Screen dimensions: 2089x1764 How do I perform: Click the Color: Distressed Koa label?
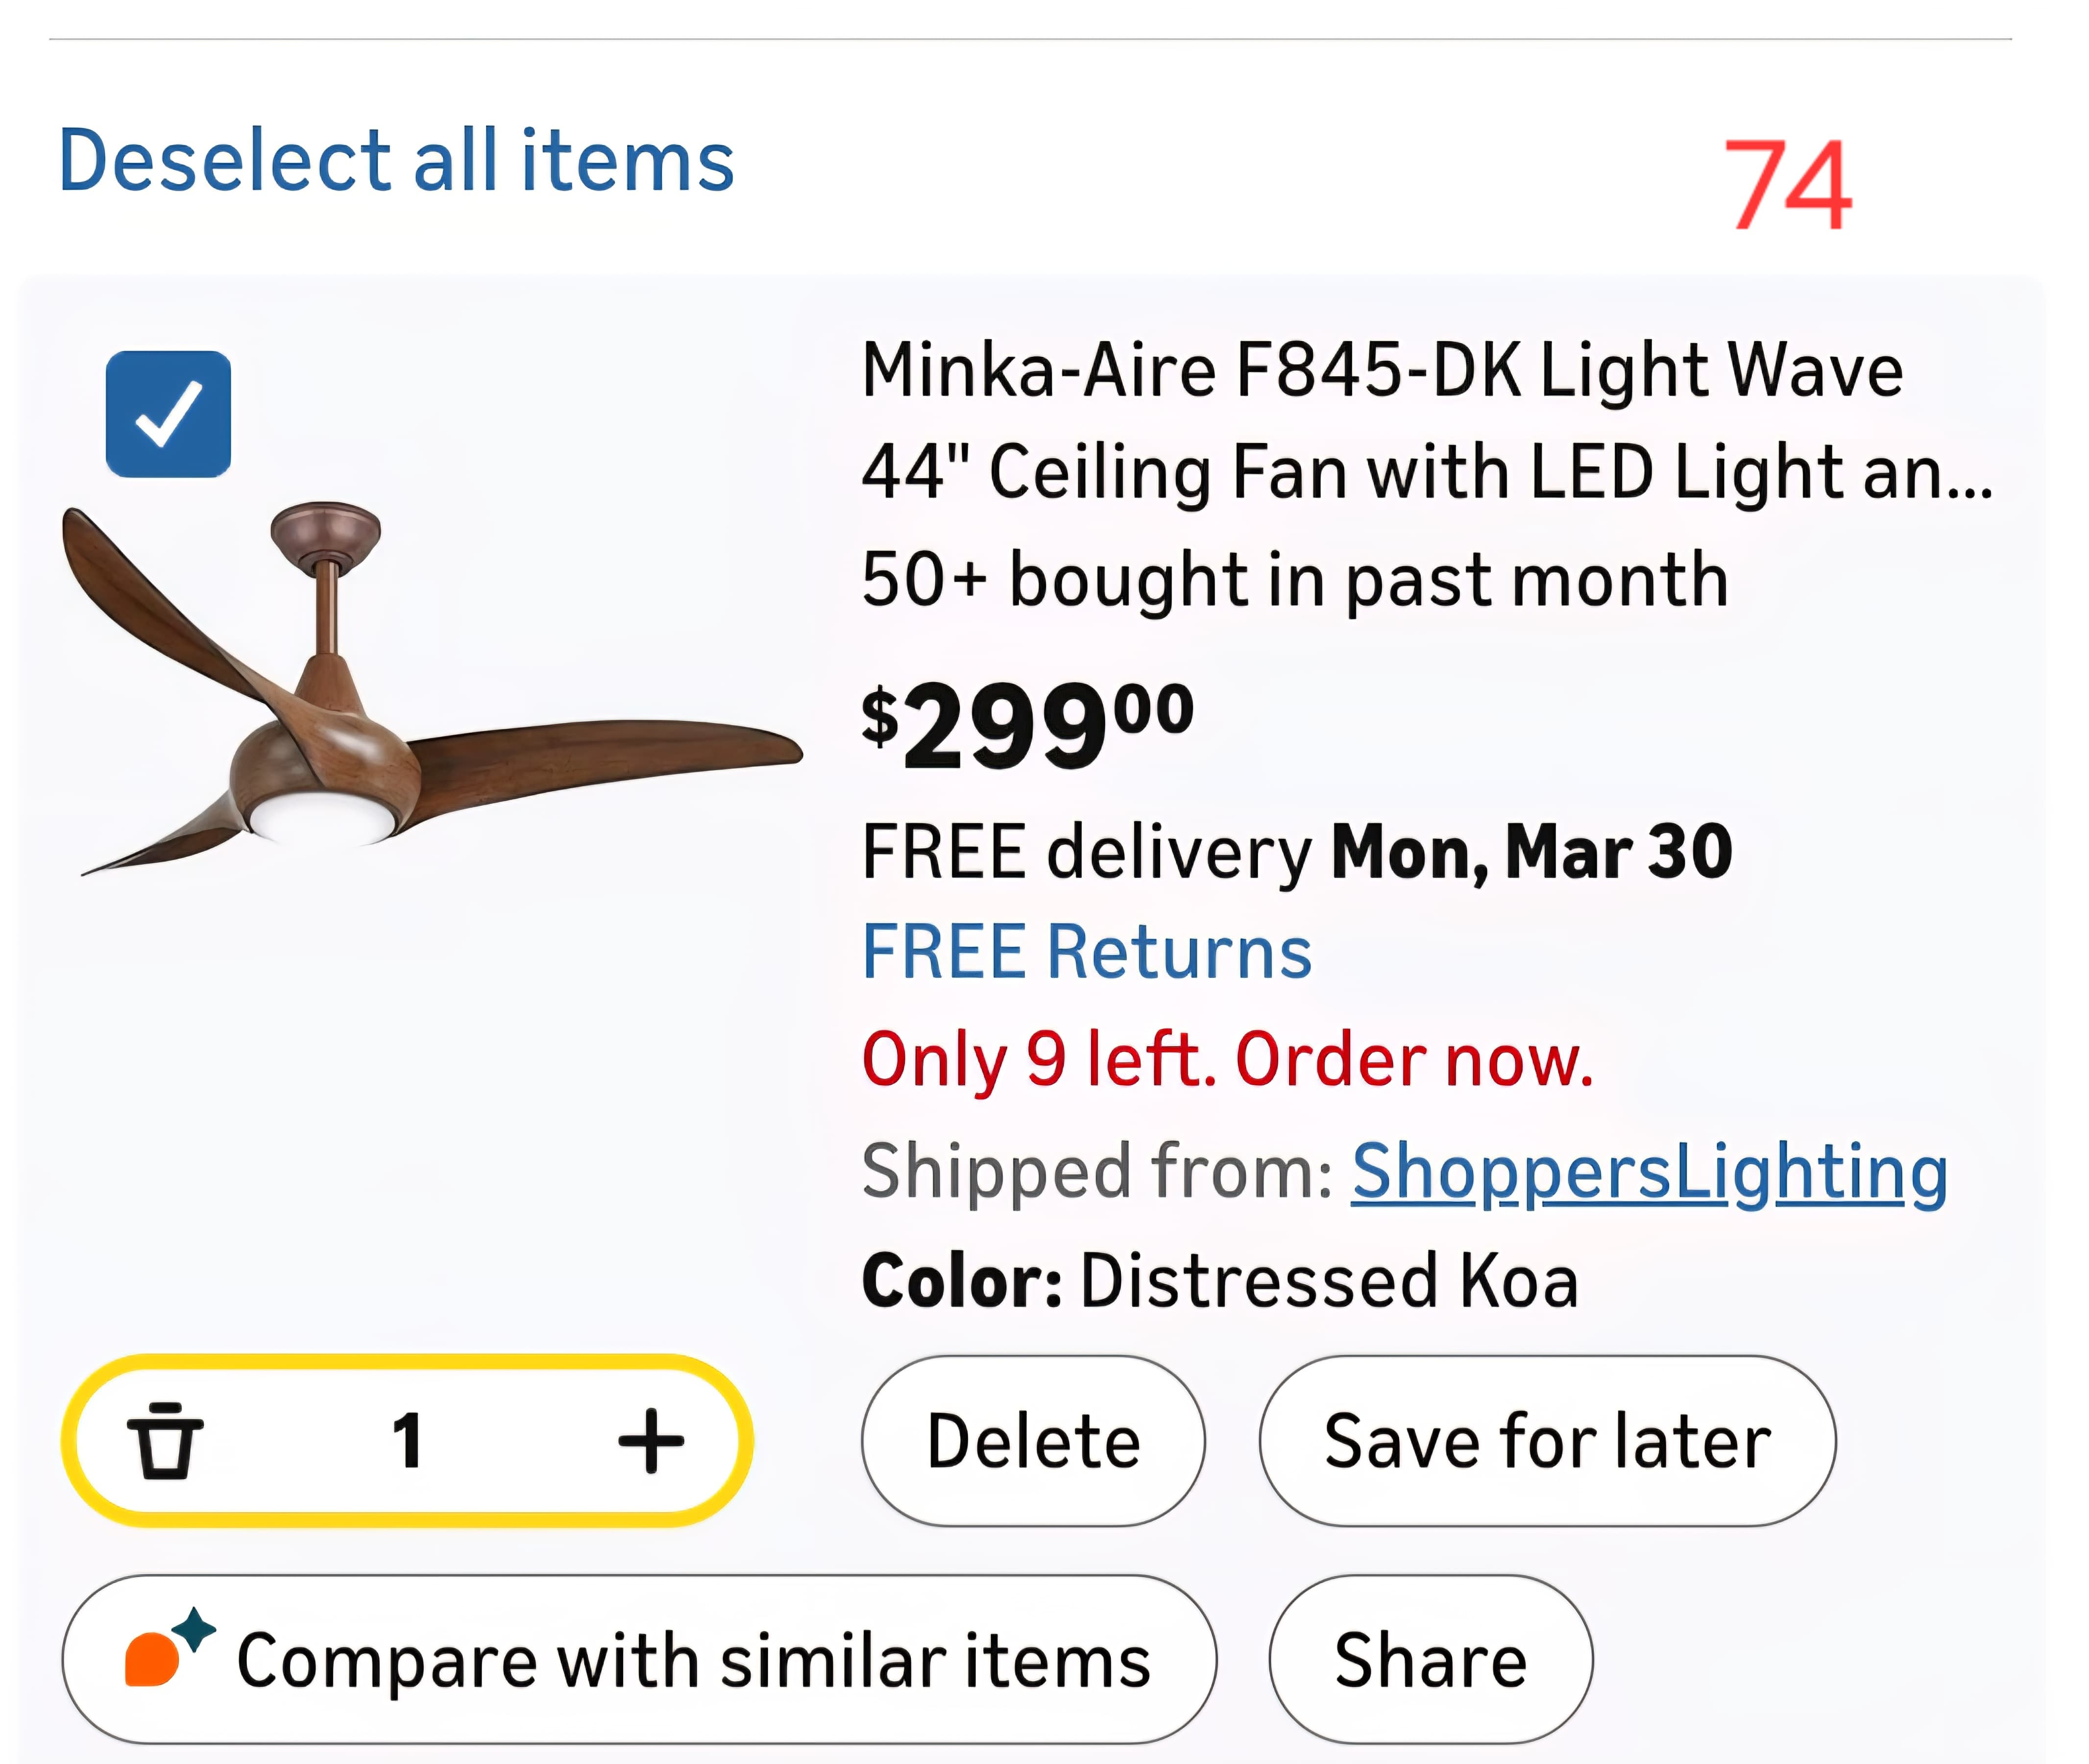pyautogui.click(x=1220, y=1281)
